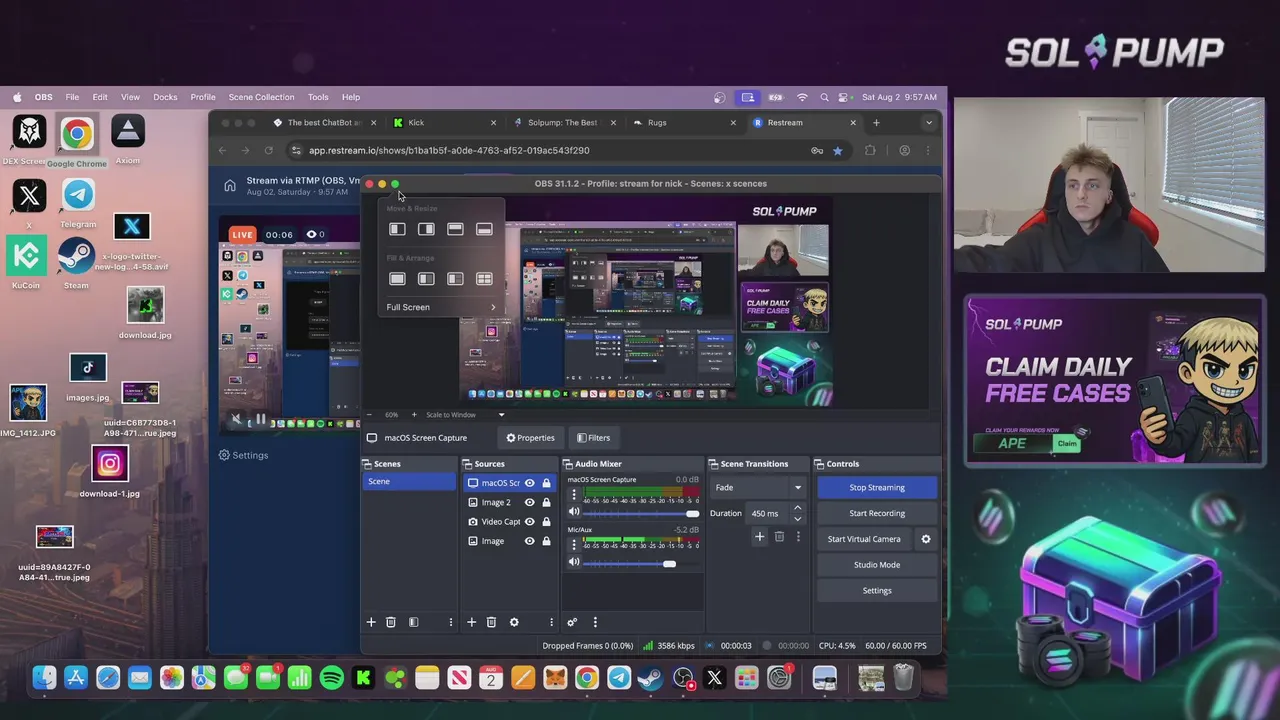The image size is (1280, 720).
Task: Toggle lock on Image source
Action: [x=546, y=541]
